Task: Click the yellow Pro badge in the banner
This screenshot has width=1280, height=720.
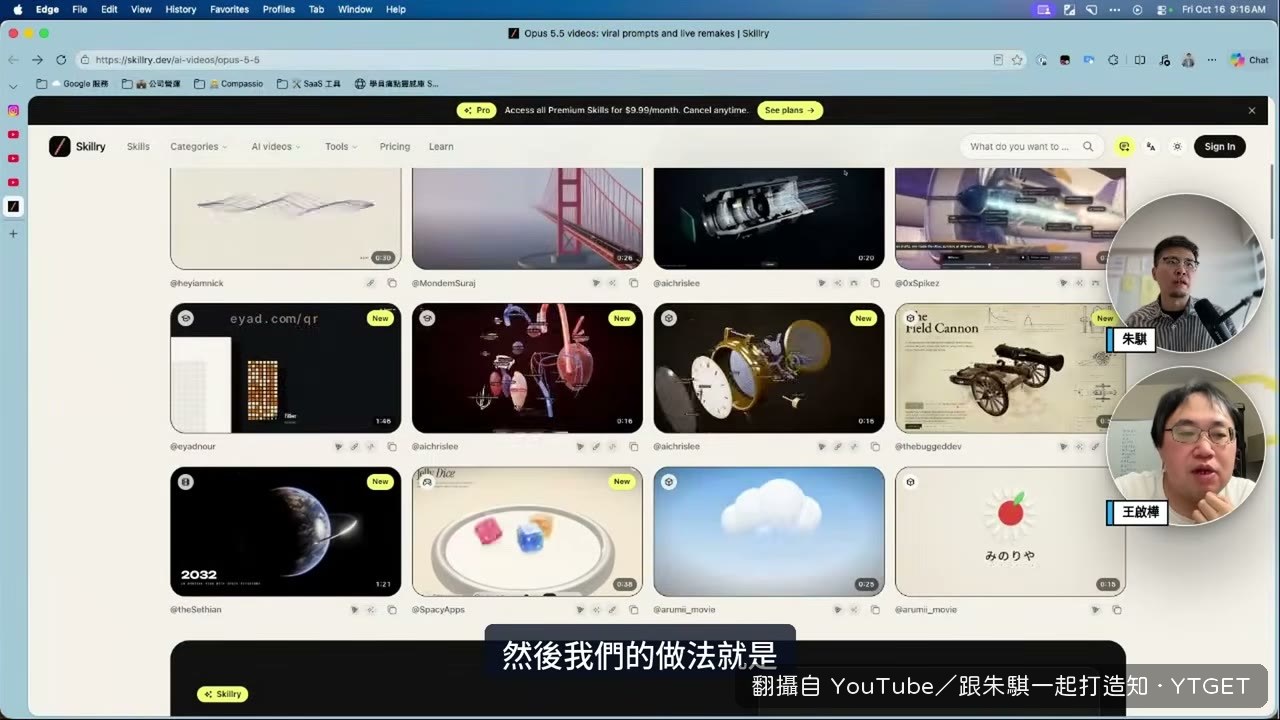Action: tap(477, 110)
